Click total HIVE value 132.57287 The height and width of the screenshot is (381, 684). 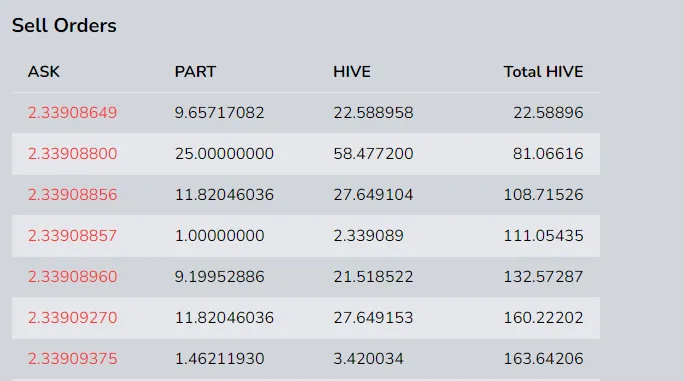click(544, 277)
